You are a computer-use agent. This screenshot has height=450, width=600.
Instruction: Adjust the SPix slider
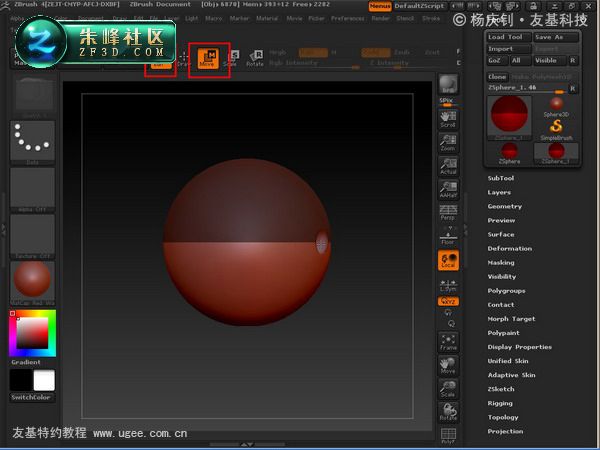pos(447,102)
